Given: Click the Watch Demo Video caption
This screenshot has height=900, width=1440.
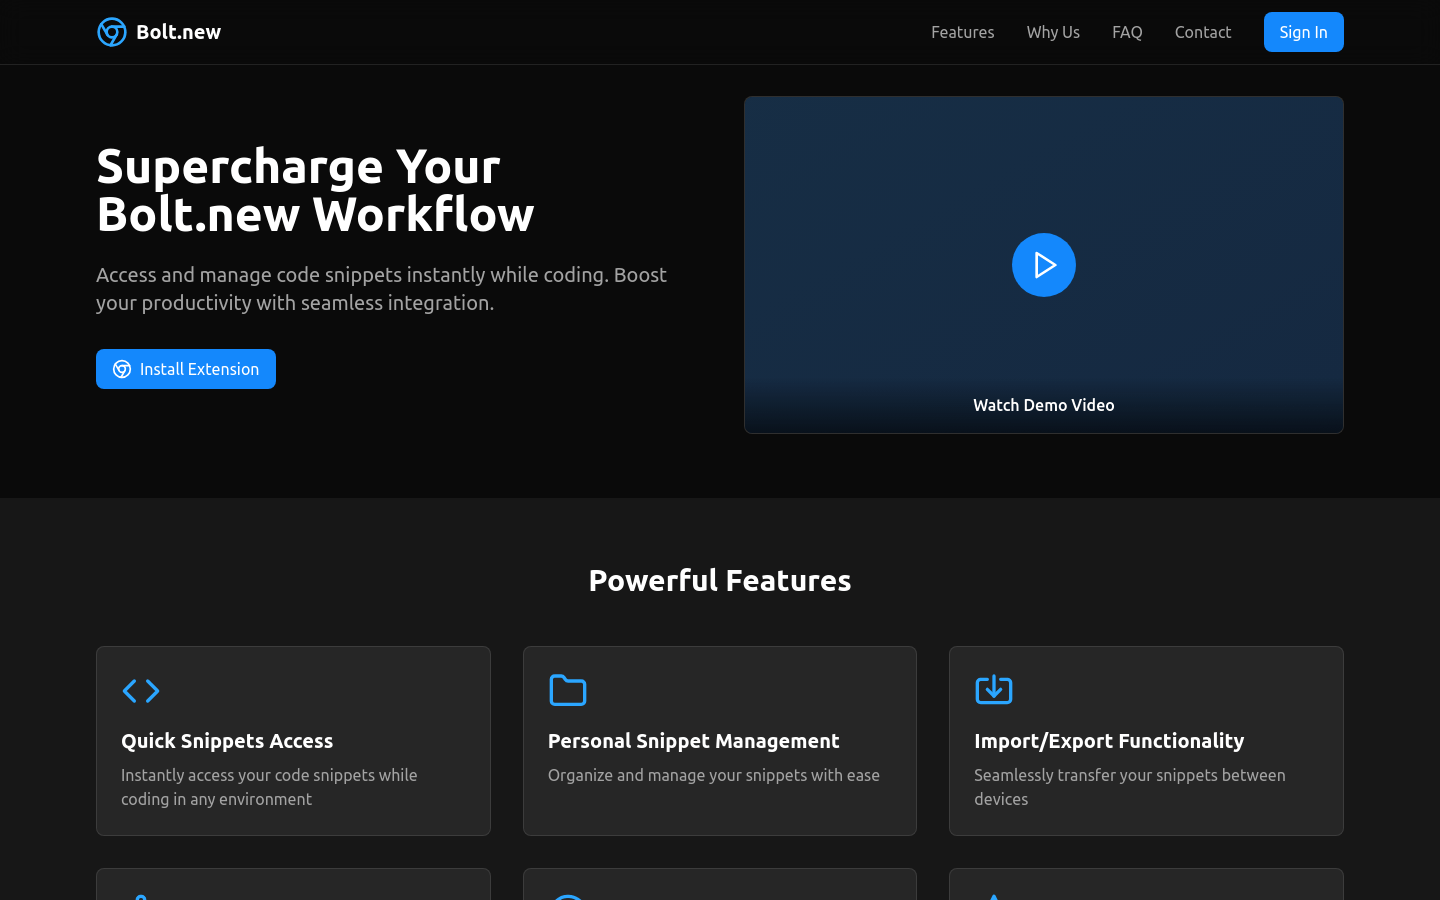Looking at the screenshot, I should click(x=1043, y=405).
